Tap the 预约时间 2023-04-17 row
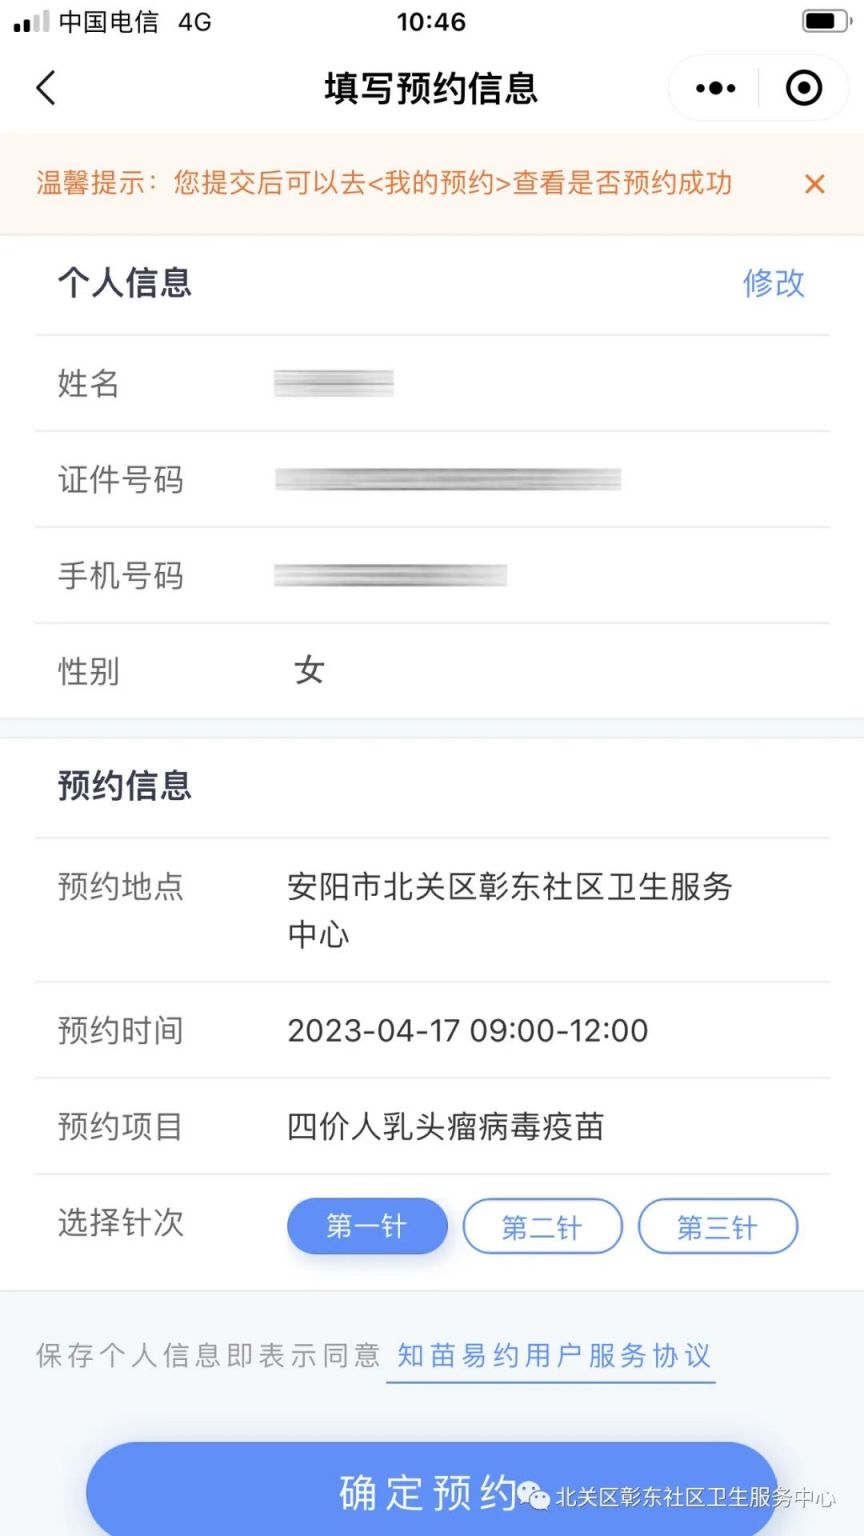 tap(467, 1030)
